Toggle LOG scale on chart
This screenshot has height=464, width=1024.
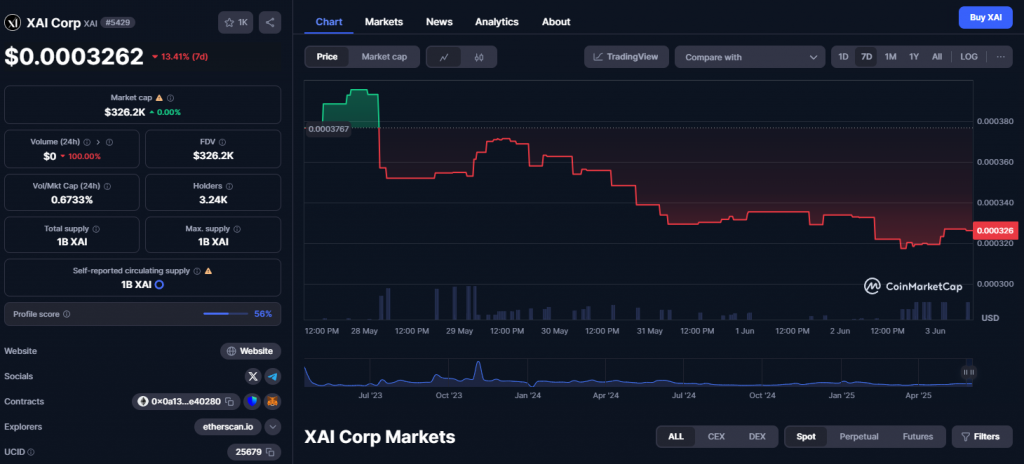tap(968, 57)
